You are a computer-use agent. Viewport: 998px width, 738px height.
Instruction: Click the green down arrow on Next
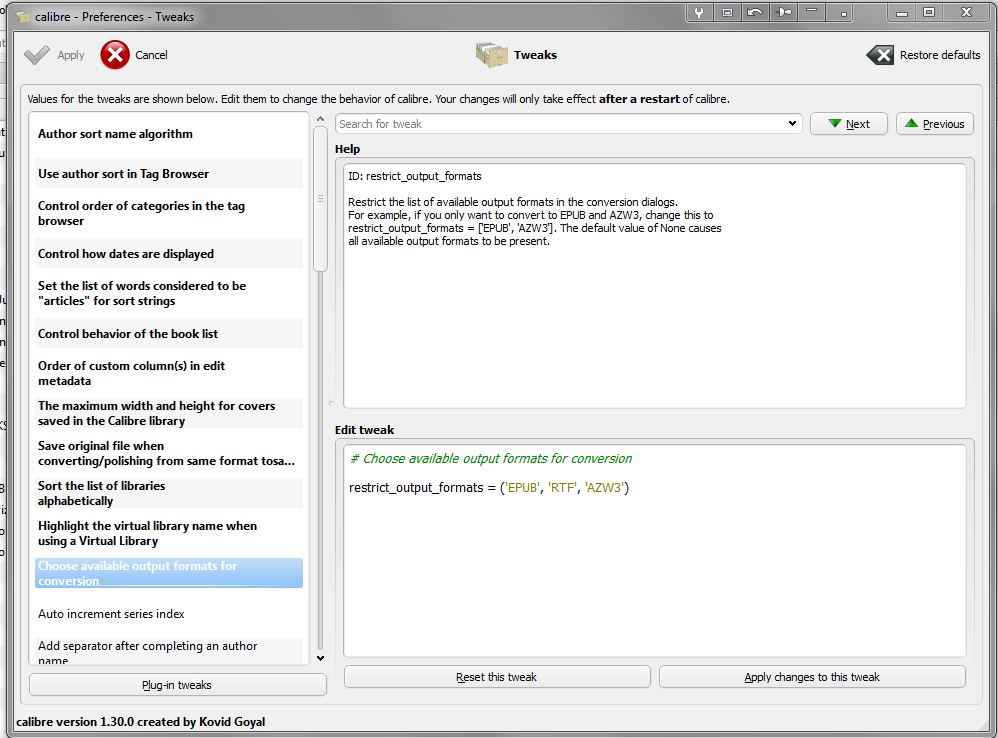pyautogui.click(x=834, y=123)
